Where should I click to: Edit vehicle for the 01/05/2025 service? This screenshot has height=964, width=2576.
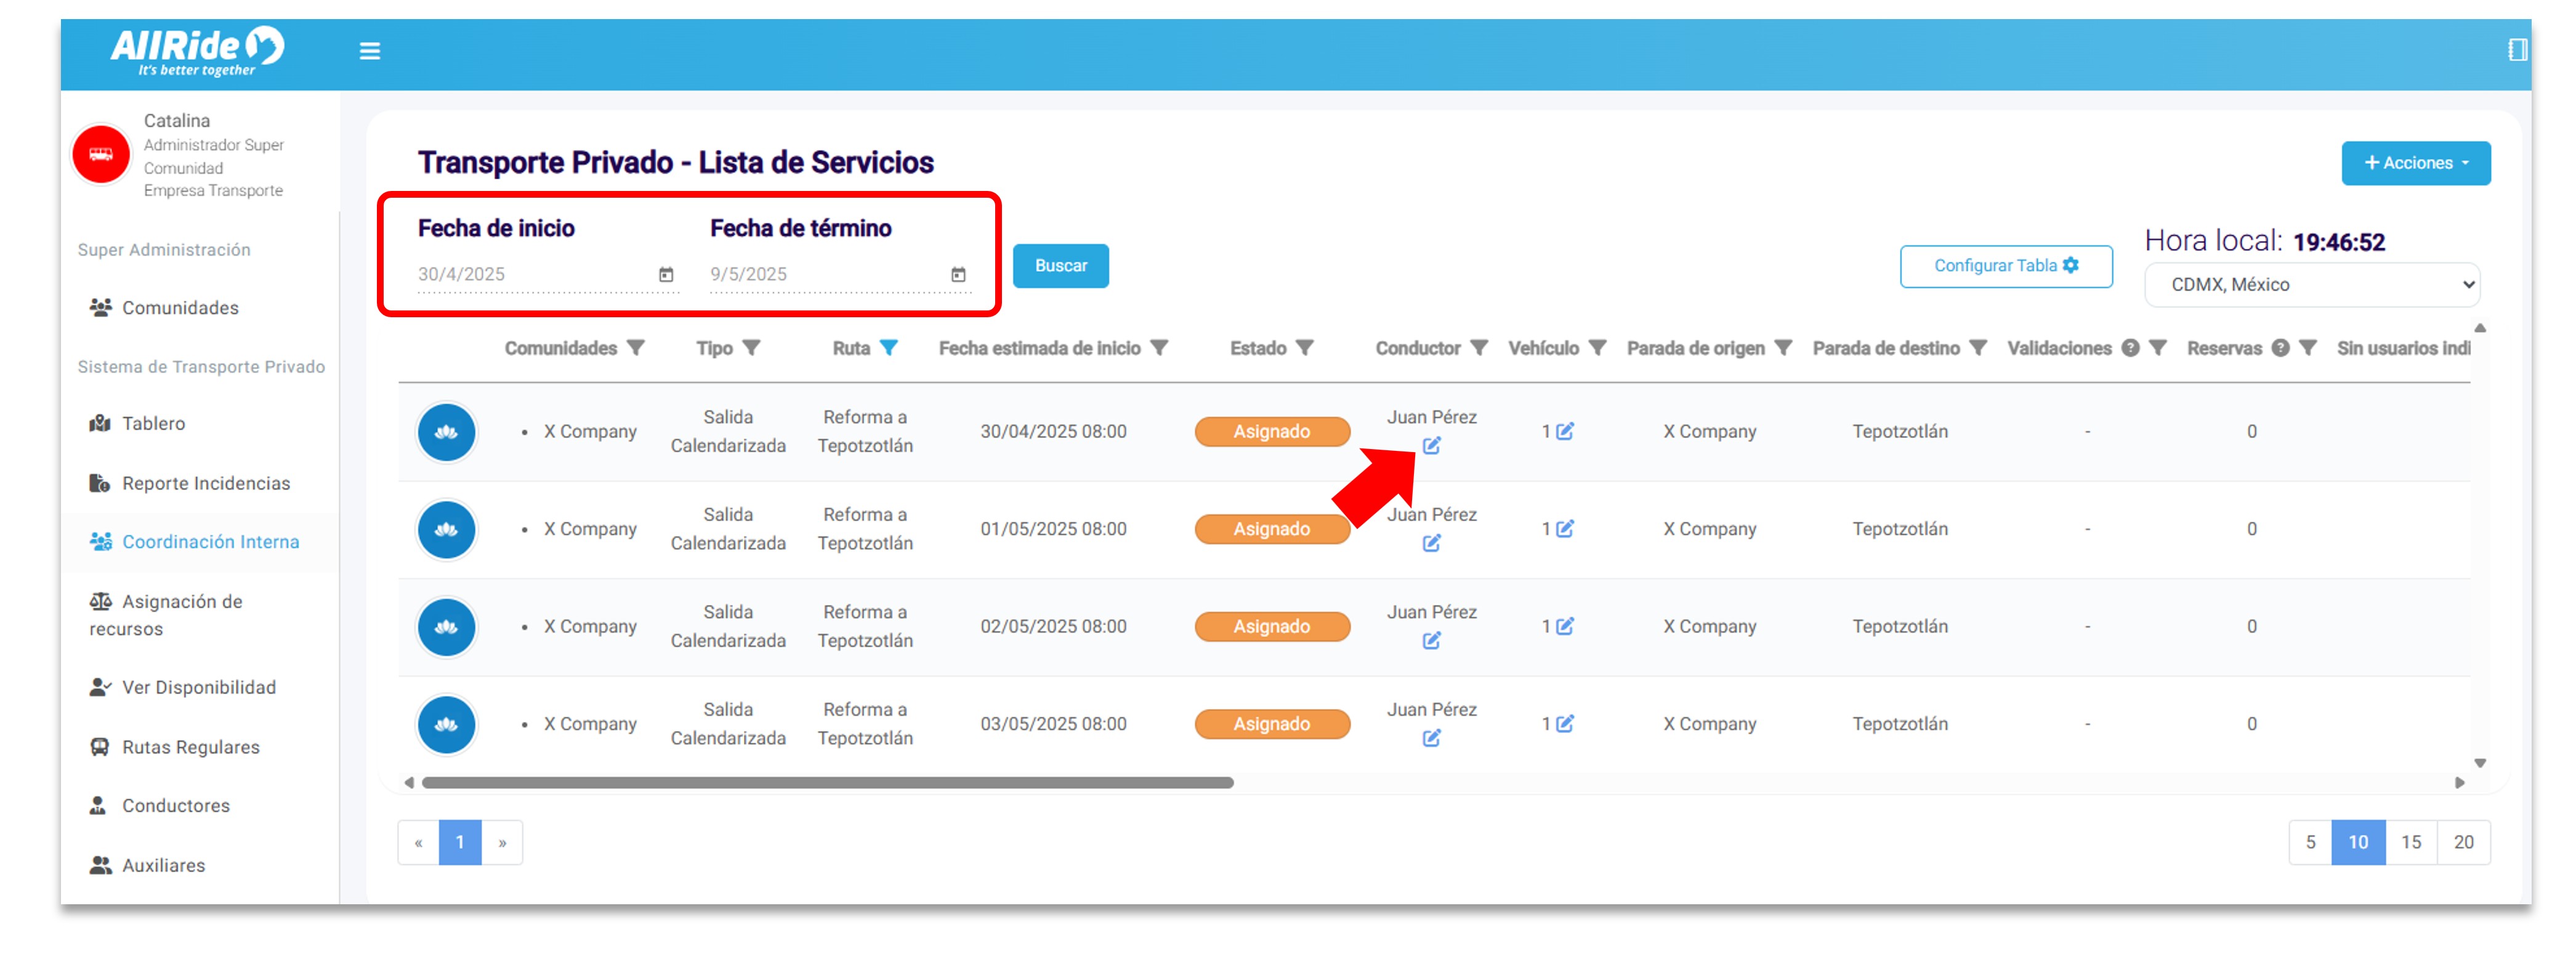tap(1565, 529)
